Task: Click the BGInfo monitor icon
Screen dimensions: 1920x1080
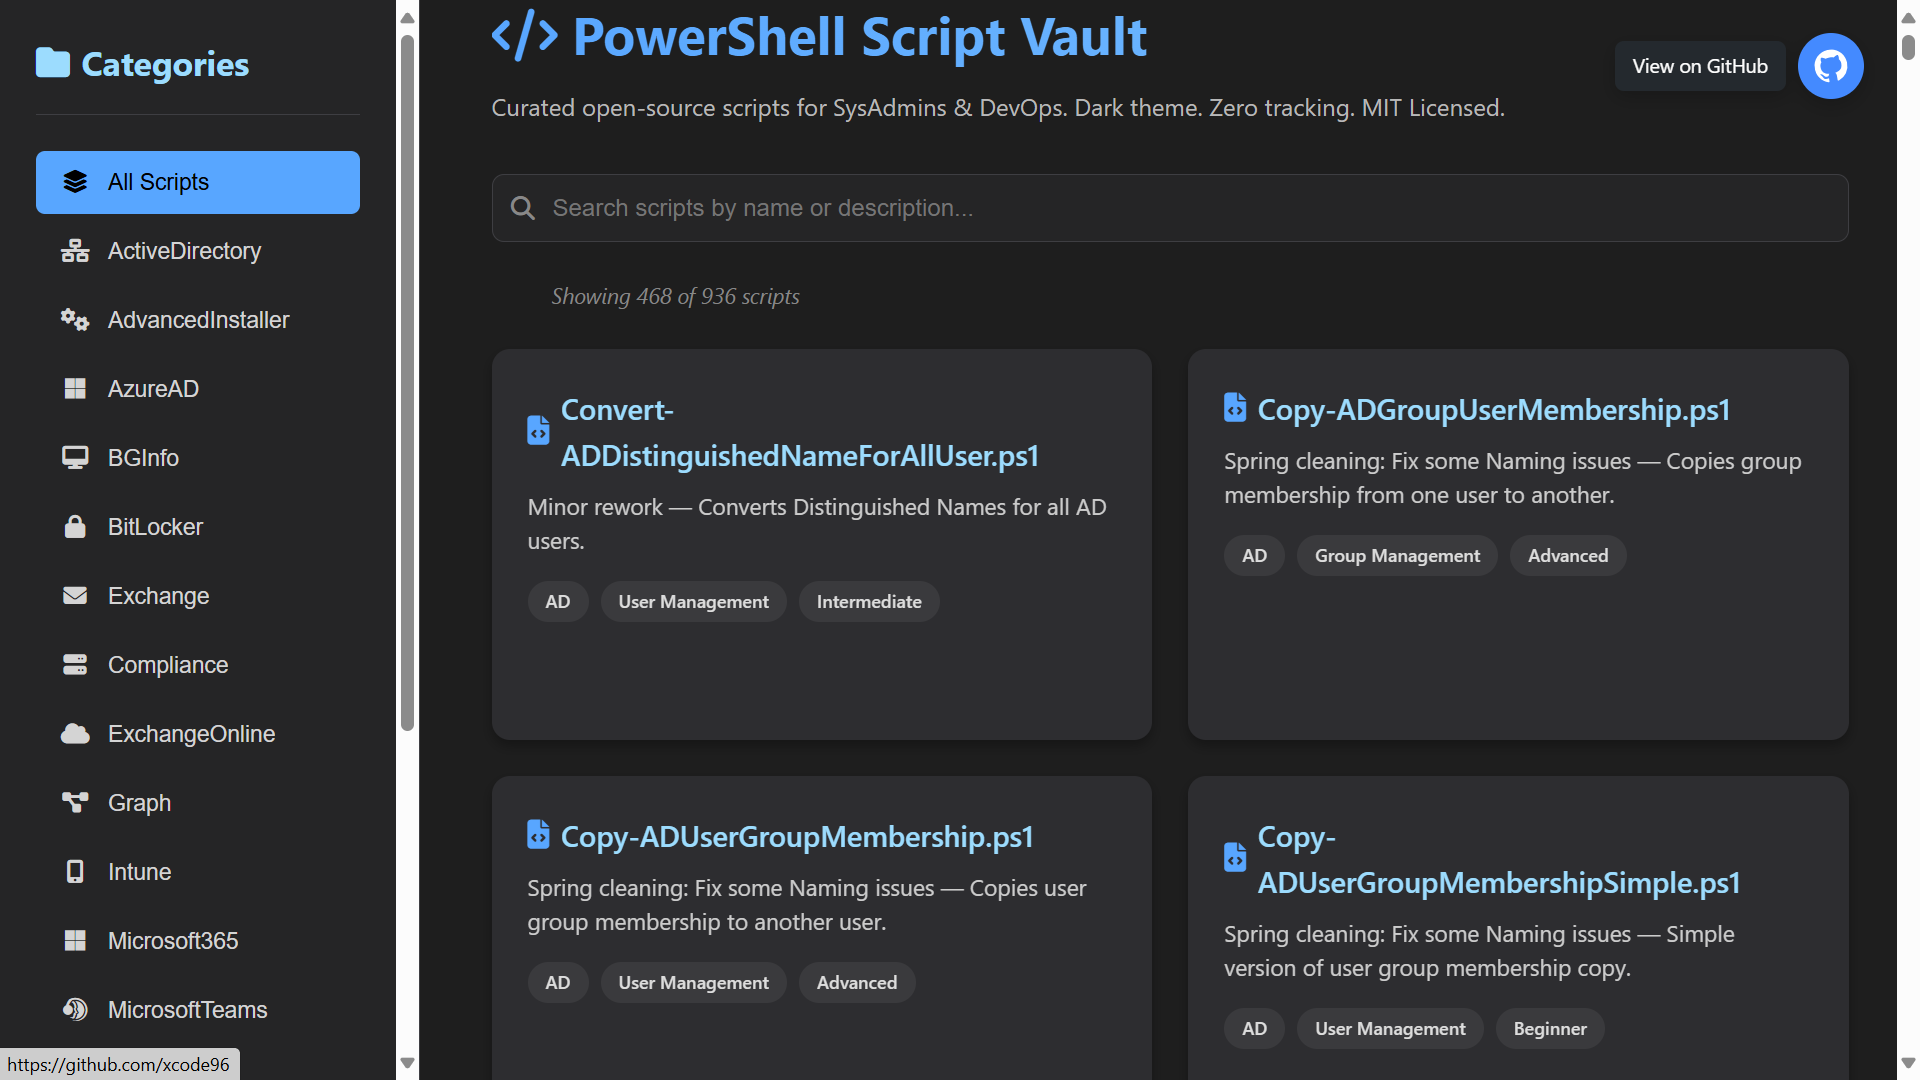Action: tap(75, 458)
